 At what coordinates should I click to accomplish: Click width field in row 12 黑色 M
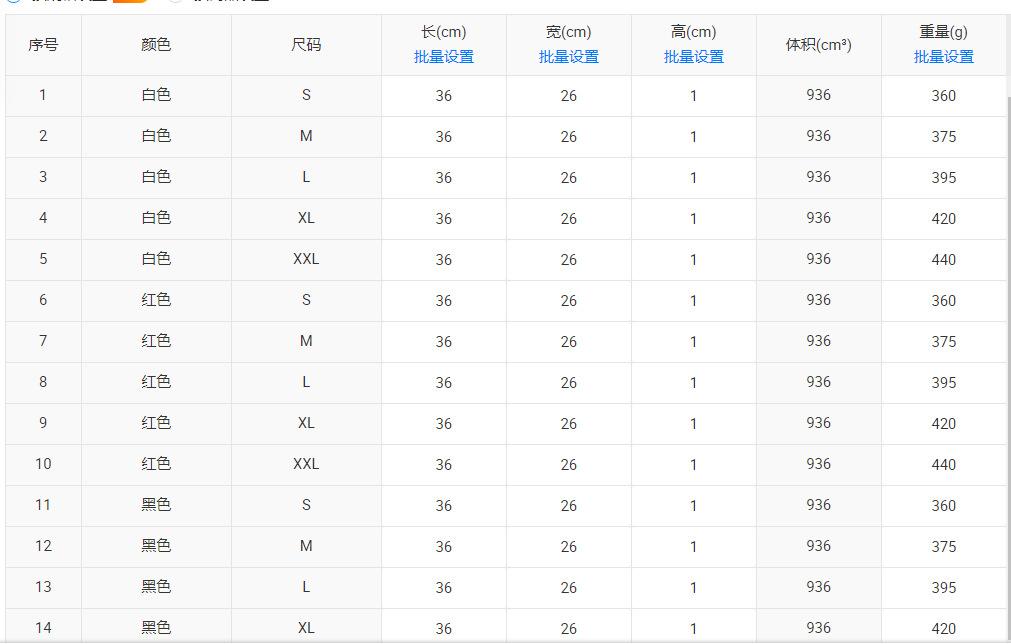pos(569,547)
